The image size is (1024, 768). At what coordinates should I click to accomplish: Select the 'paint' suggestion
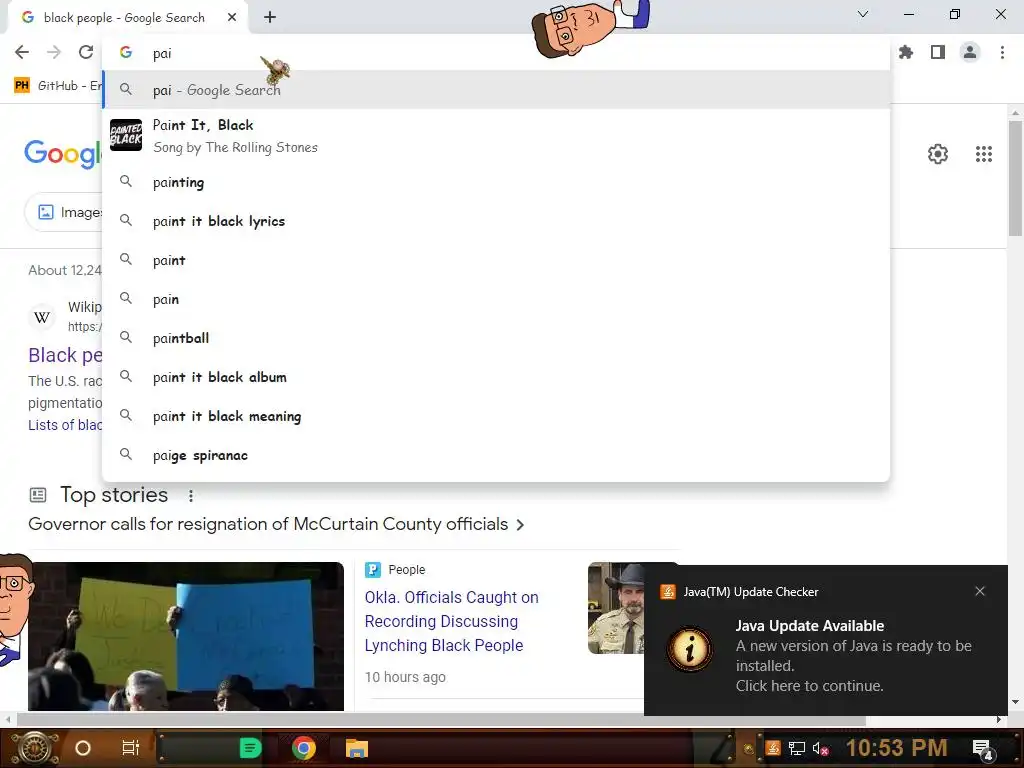[496, 260]
